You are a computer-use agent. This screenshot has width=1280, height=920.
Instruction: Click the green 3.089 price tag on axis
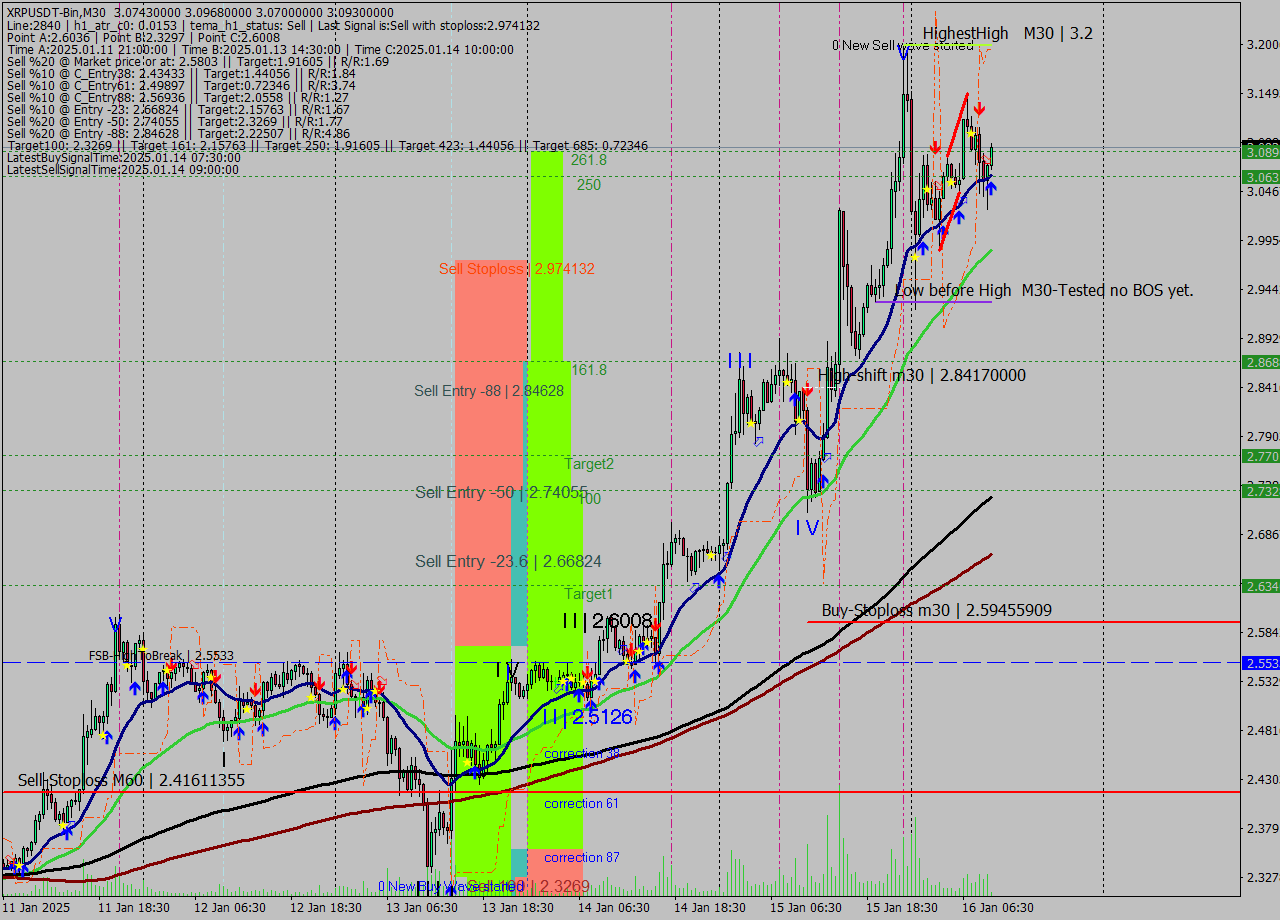[x=1260, y=153]
